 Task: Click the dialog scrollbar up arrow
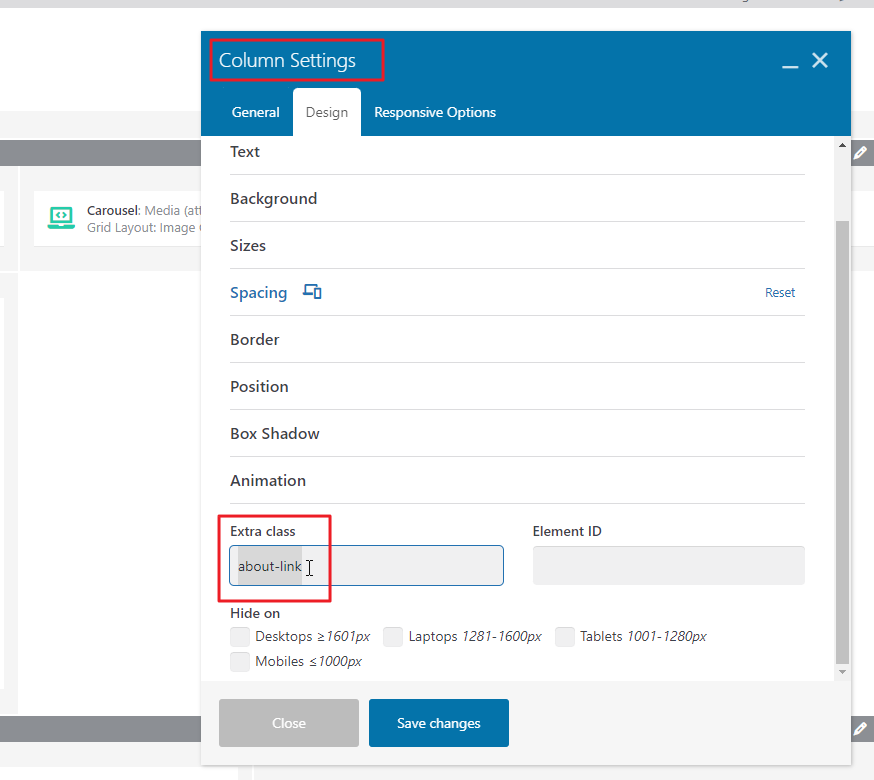[x=842, y=145]
